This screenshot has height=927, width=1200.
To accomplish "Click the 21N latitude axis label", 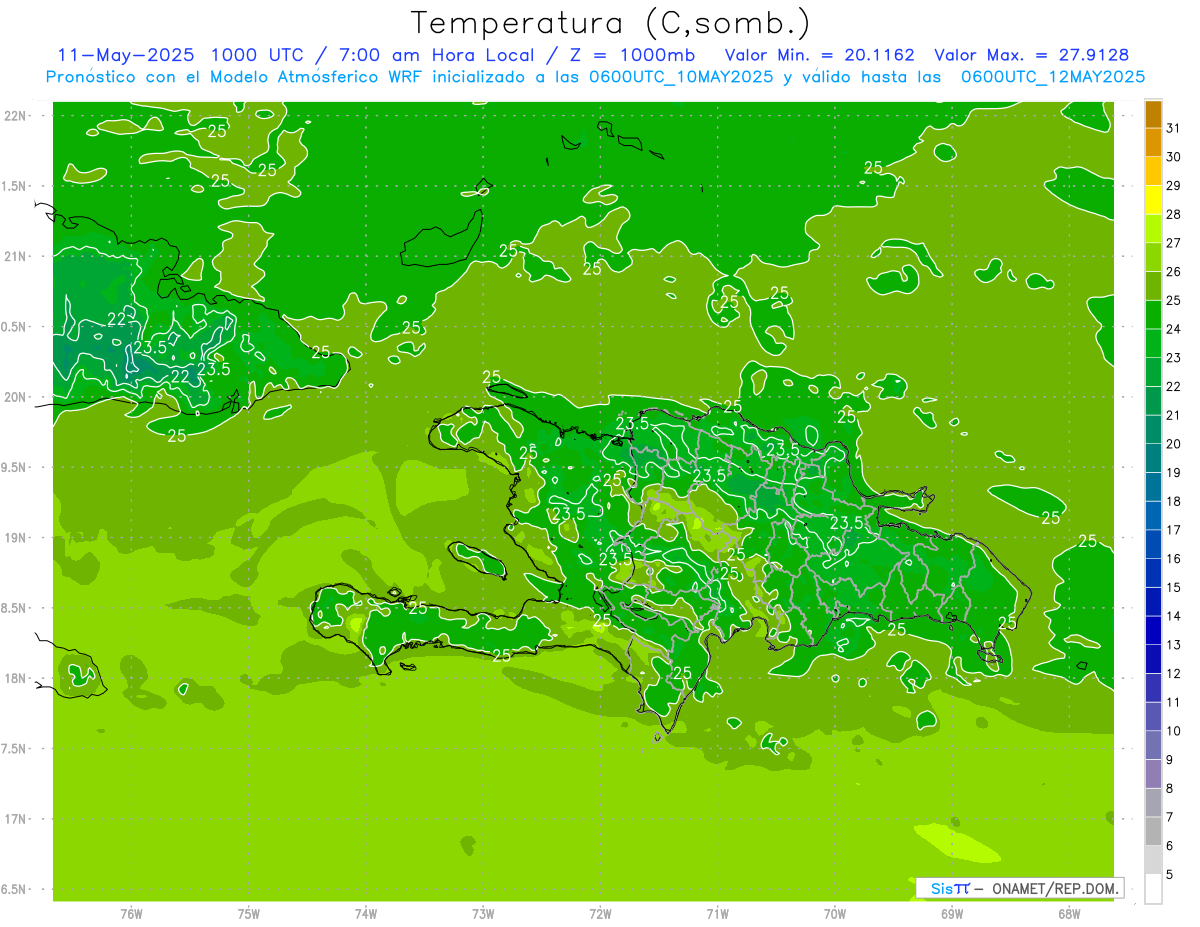I will 15,256.
